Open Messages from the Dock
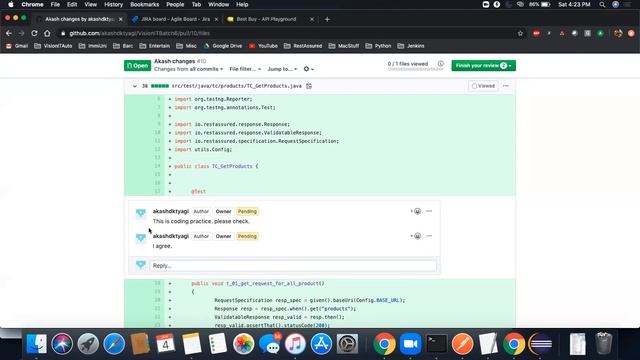Screen dimensions: 640x360 coord(269,344)
